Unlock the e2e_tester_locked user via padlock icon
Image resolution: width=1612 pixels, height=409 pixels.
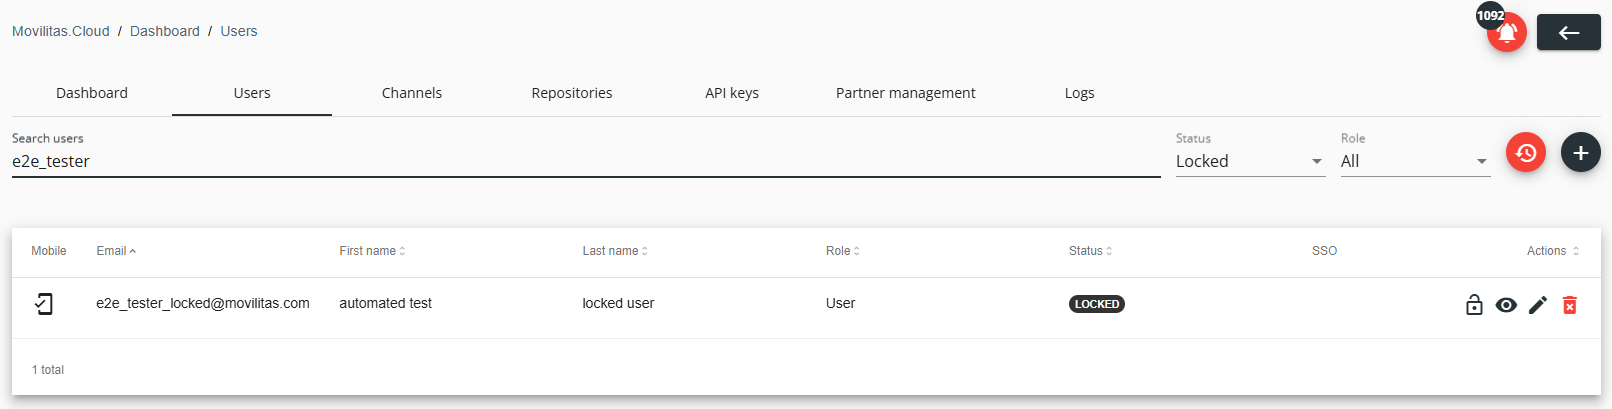1474,305
